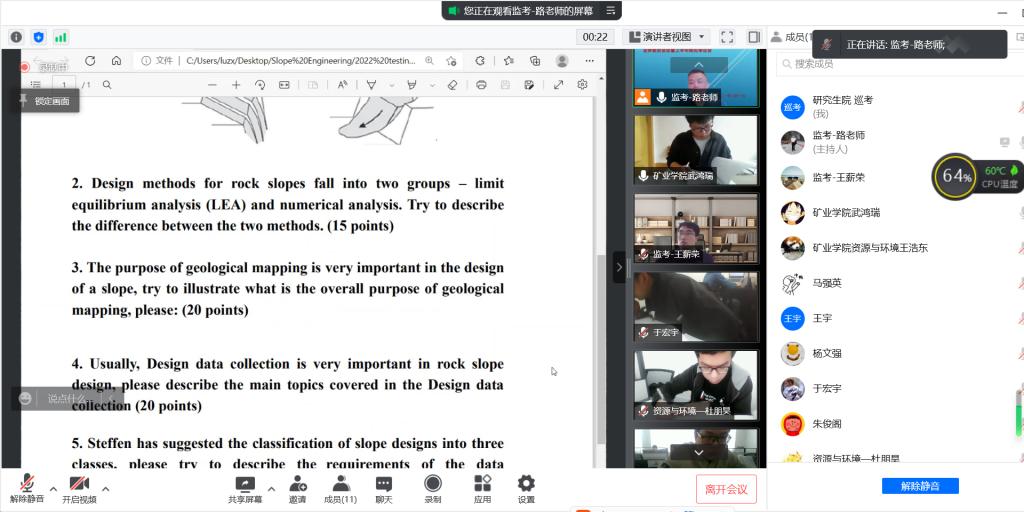
Task: Click PDF read aloud icon
Action: tap(343, 85)
